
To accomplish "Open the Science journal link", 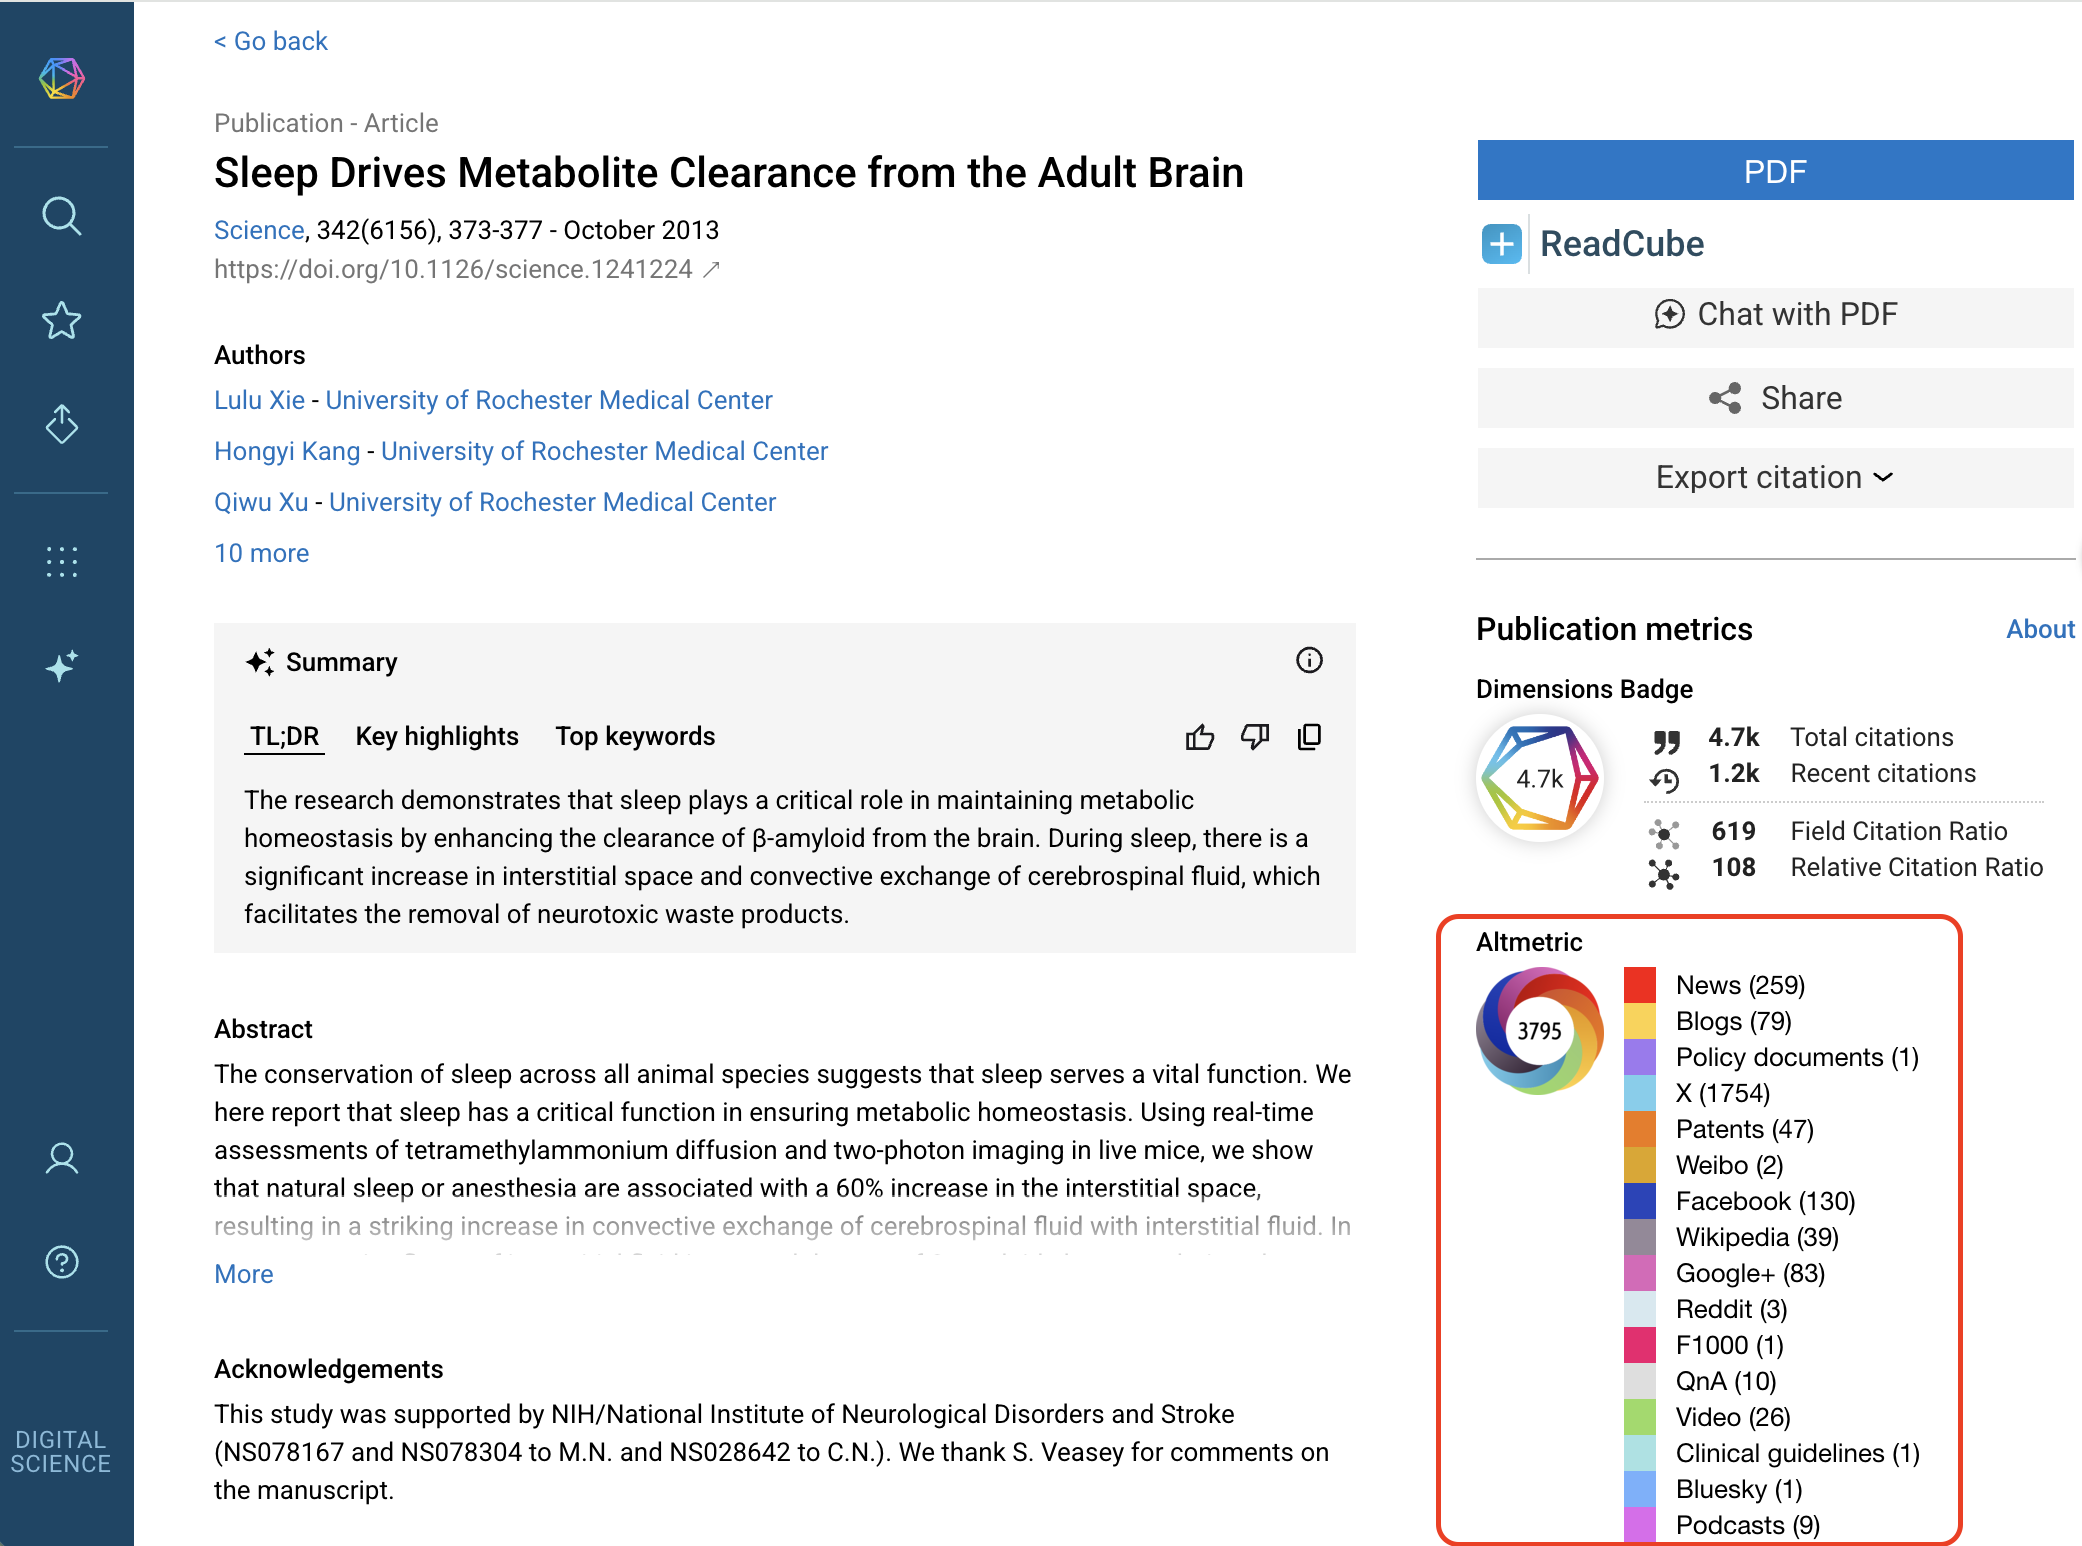I will (258, 230).
